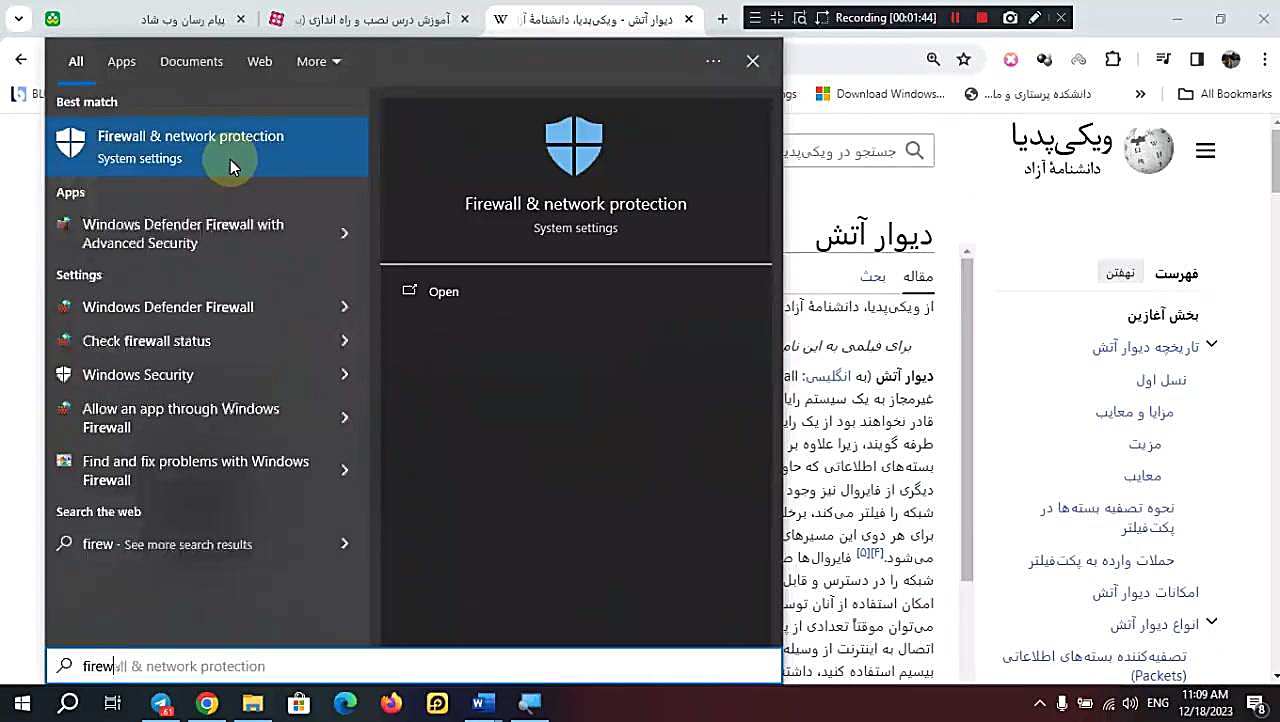Image resolution: width=1280 pixels, height=722 pixels.
Task: Open the Chrome profile avatar
Action: point(1231,60)
